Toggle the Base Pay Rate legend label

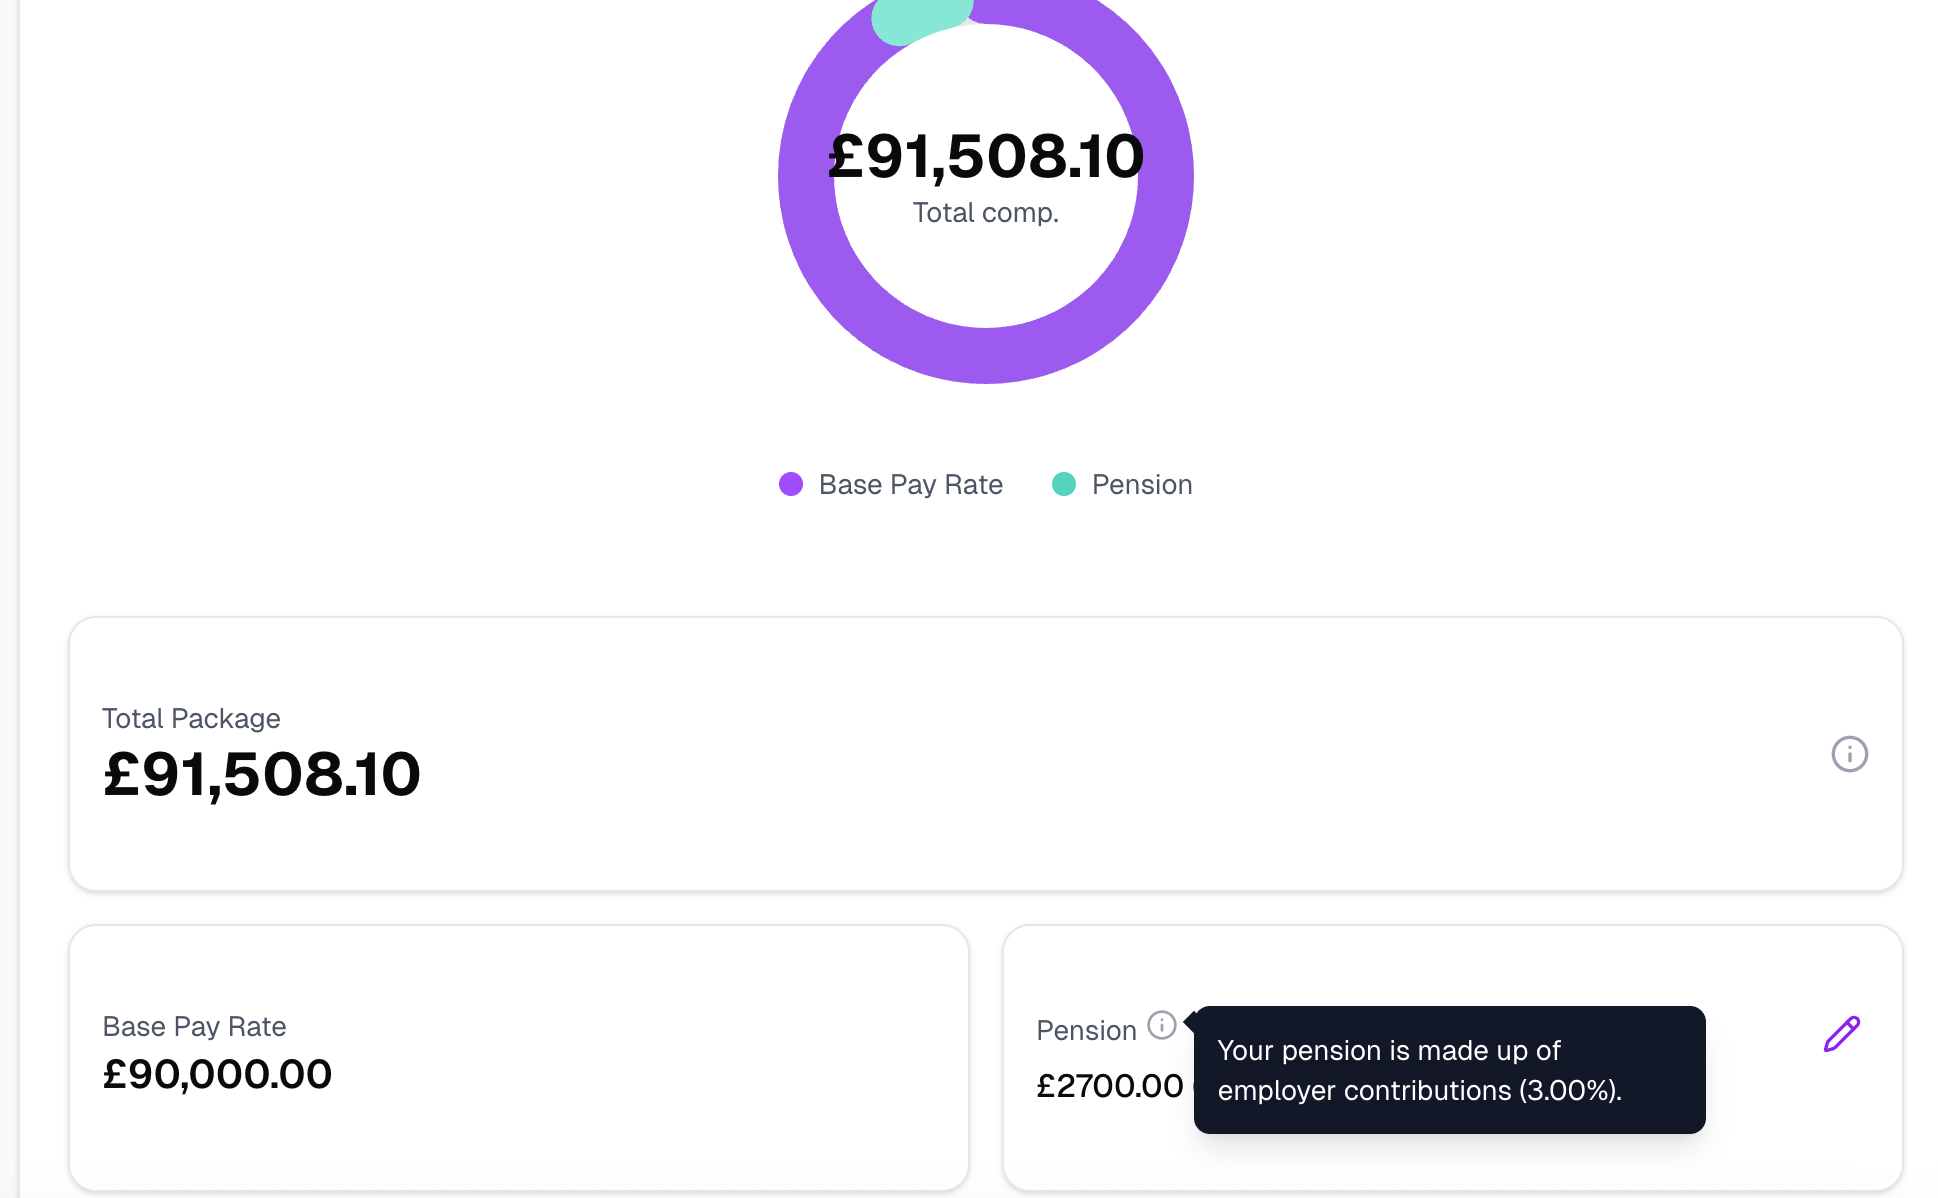click(910, 485)
